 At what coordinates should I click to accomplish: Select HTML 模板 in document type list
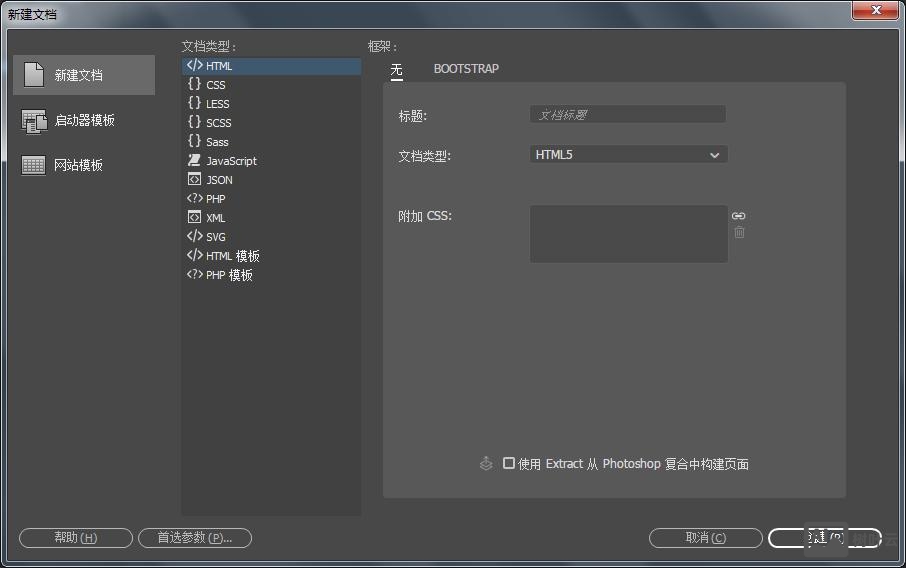(x=272, y=256)
